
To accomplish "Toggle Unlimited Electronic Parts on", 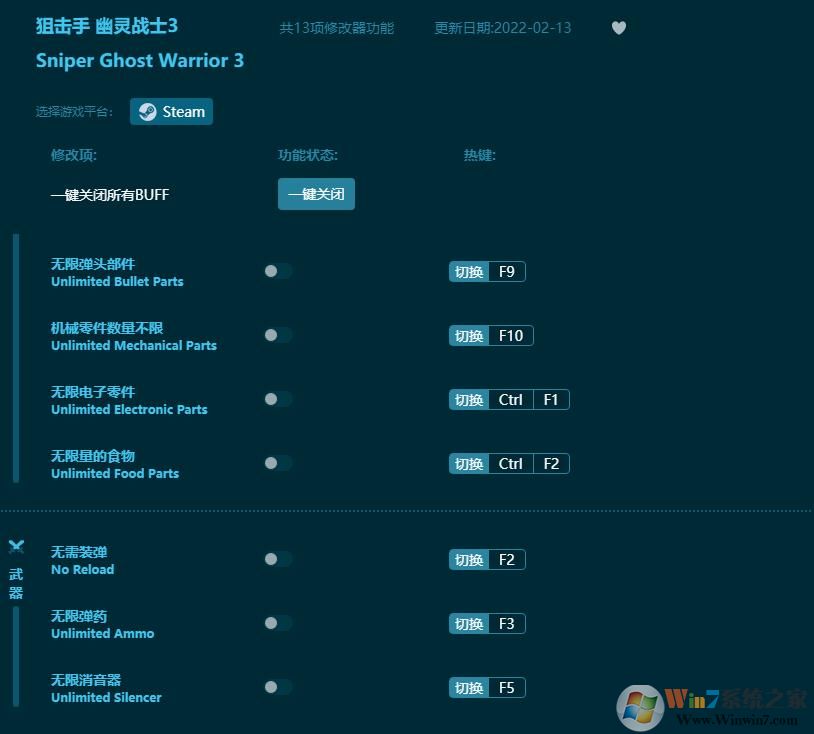I will (x=277, y=399).
